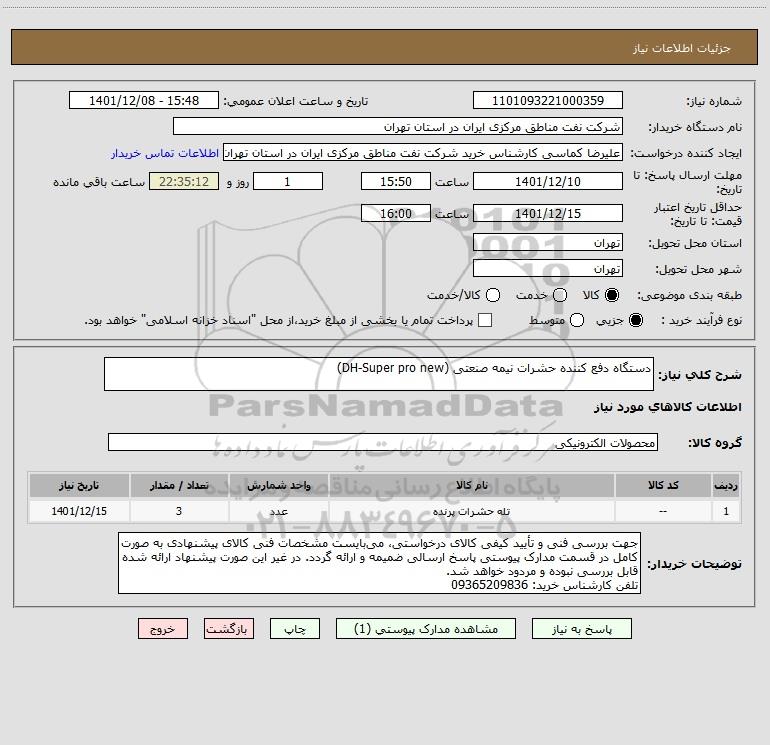Click the نام کالا column header
The width and height of the screenshot is (770, 745).
click(x=471, y=485)
